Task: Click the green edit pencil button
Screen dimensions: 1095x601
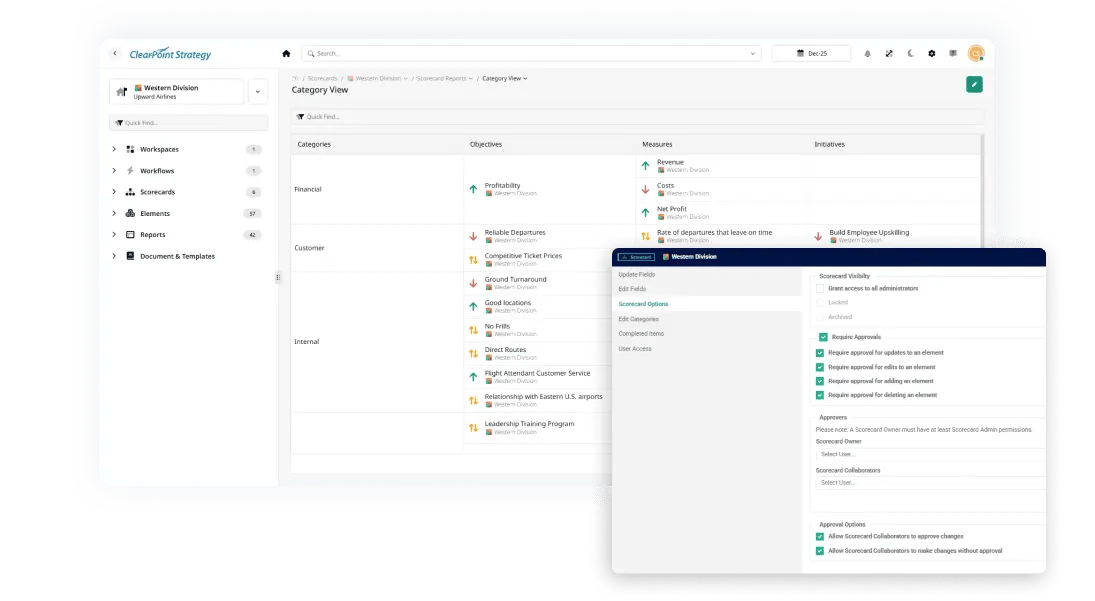Action: click(x=974, y=84)
